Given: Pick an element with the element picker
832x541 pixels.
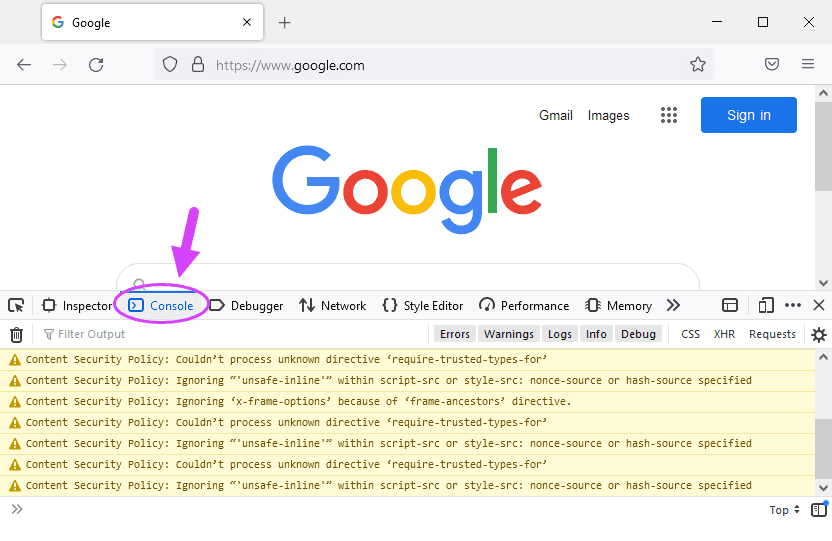Looking at the screenshot, I should click(16, 306).
